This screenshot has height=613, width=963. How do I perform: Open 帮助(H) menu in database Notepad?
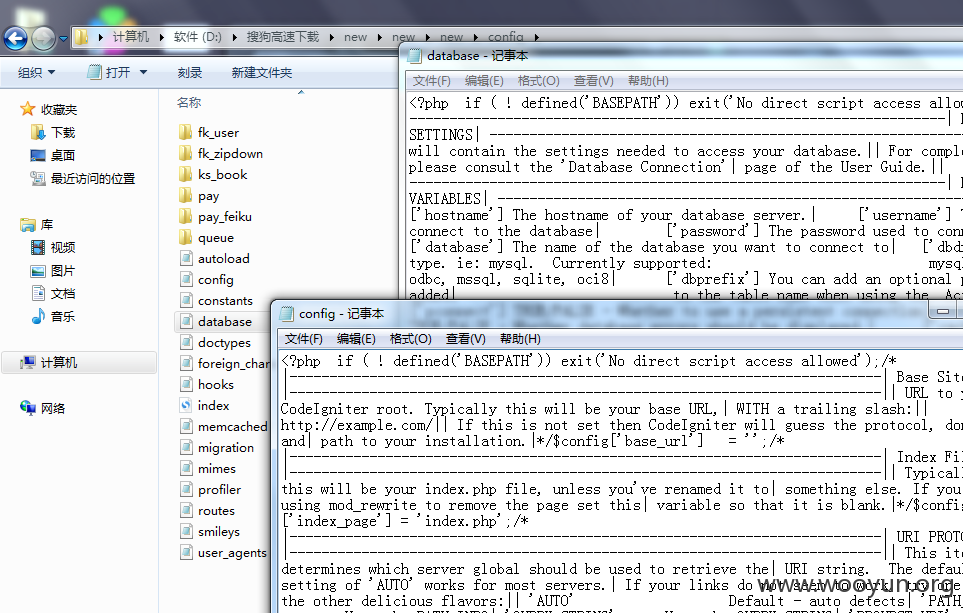click(648, 81)
